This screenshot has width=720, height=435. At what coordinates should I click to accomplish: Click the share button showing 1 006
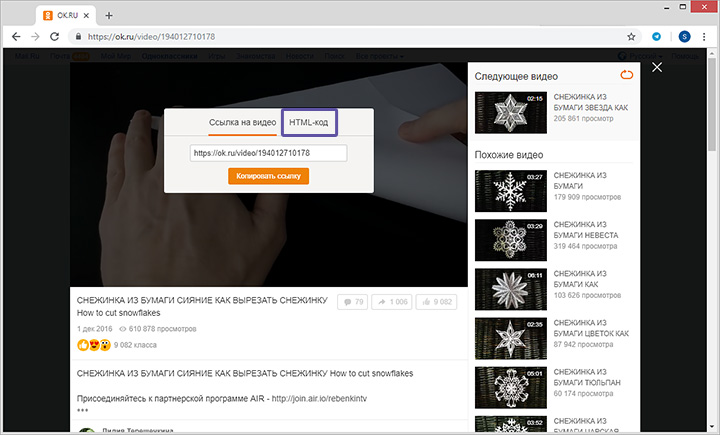(392, 302)
